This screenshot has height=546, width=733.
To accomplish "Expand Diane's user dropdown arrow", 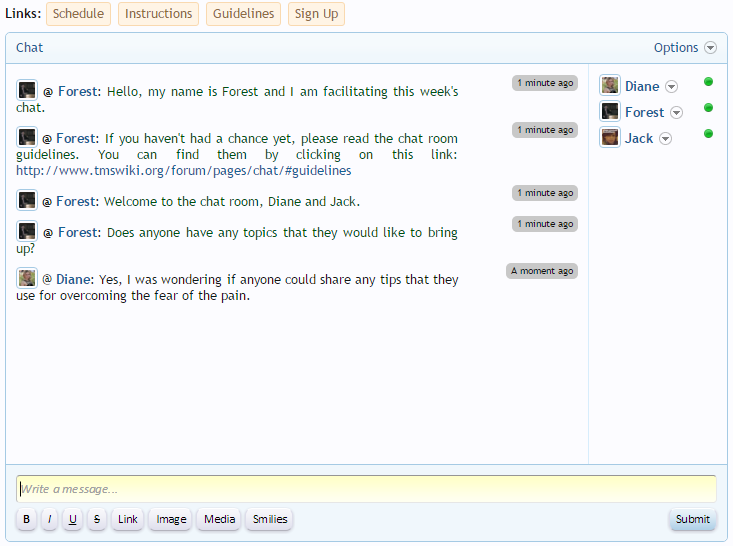I will tap(671, 86).
